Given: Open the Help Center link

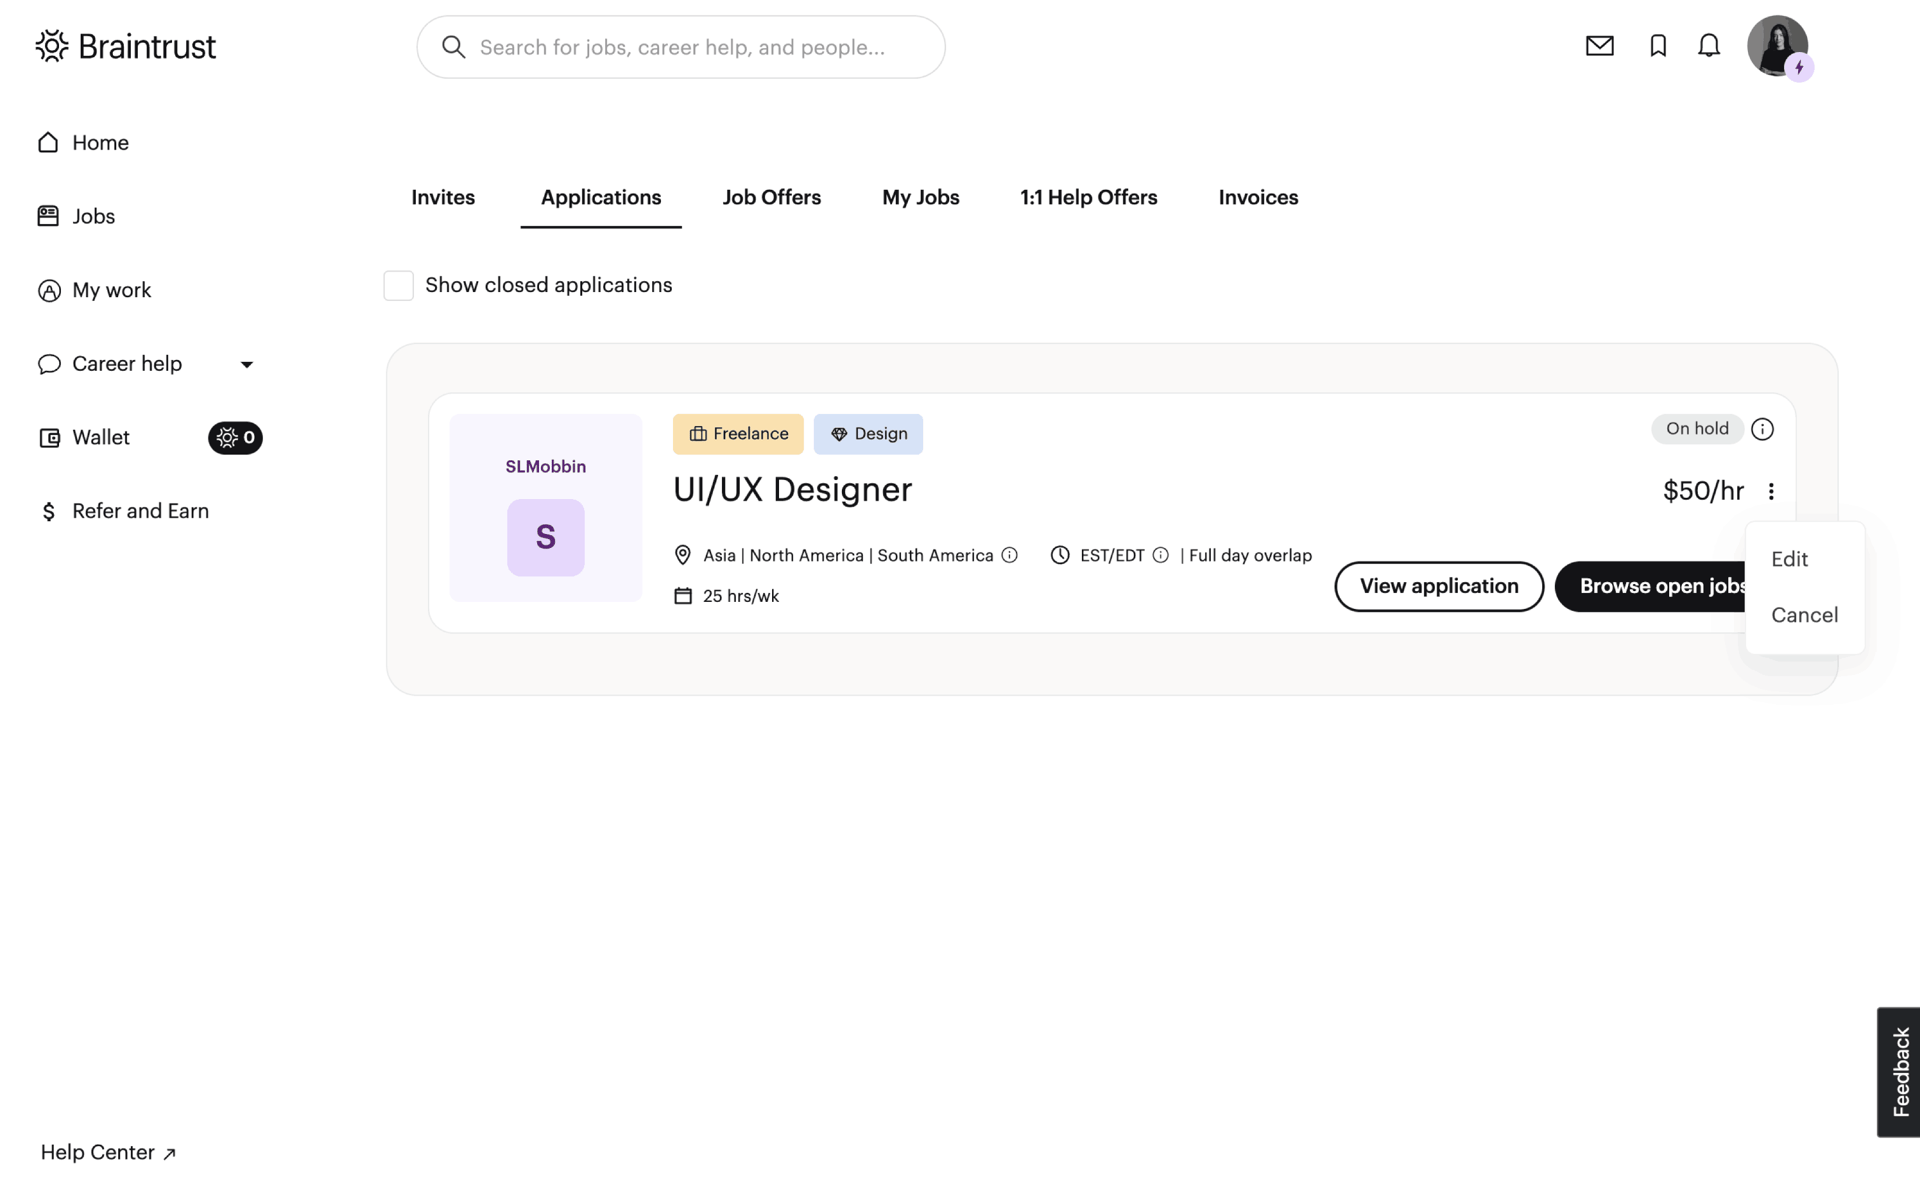Looking at the screenshot, I should pyautogui.click(x=108, y=1152).
